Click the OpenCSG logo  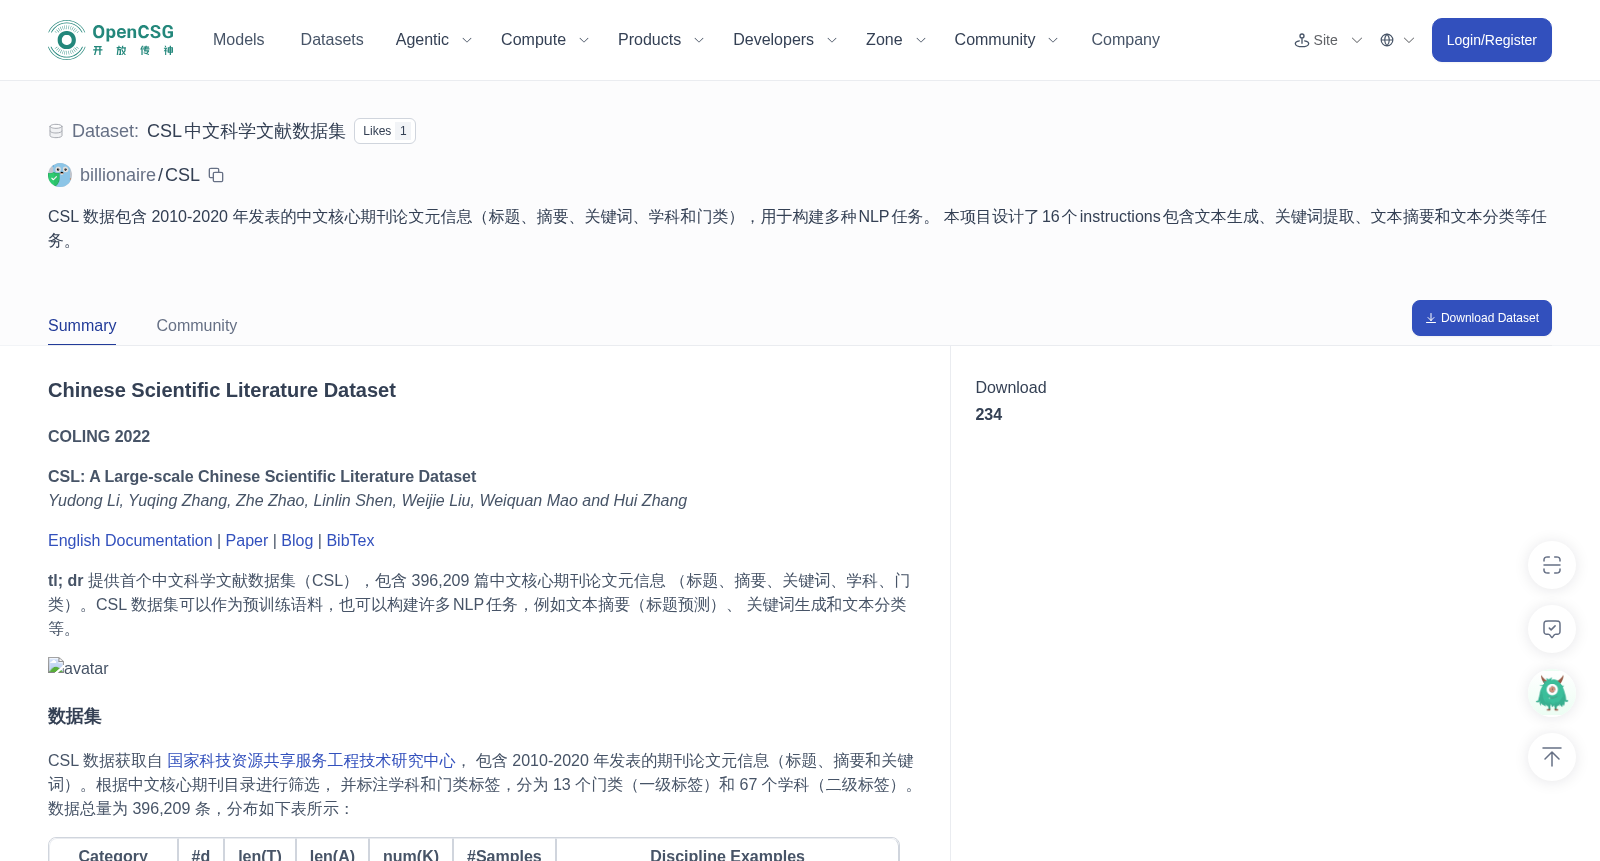pyautogui.click(x=111, y=40)
